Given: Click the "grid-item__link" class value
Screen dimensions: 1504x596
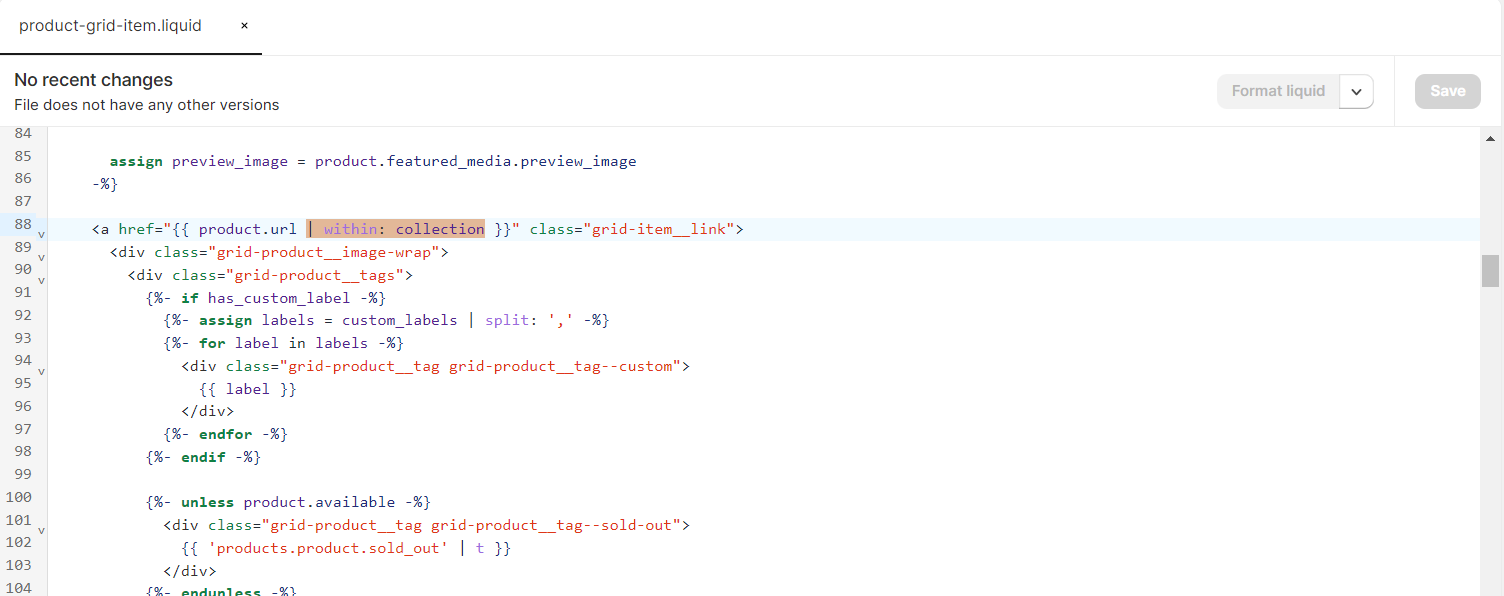Looking at the screenshot, I should pyautogui.click(x=658, y=229).
